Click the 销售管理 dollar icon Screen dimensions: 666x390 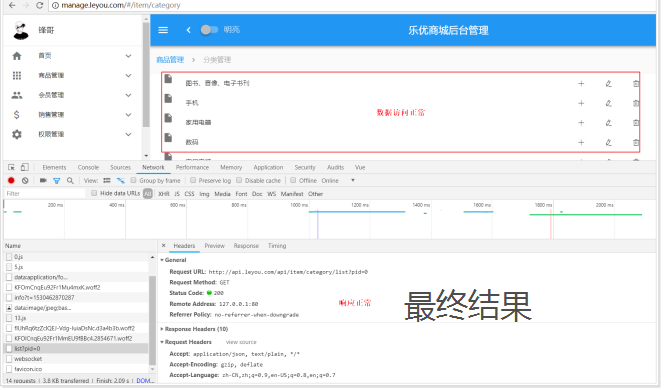point(17,115)
